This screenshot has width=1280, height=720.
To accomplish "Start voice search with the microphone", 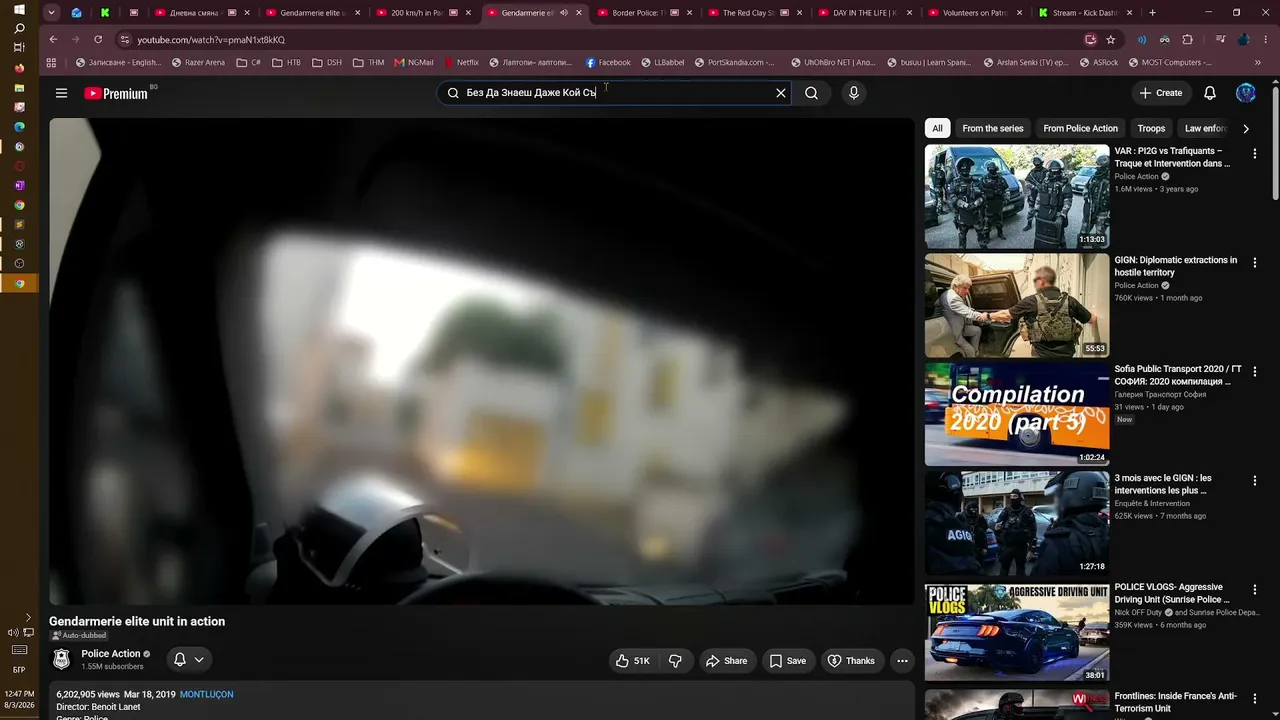I will click(853, 93).
